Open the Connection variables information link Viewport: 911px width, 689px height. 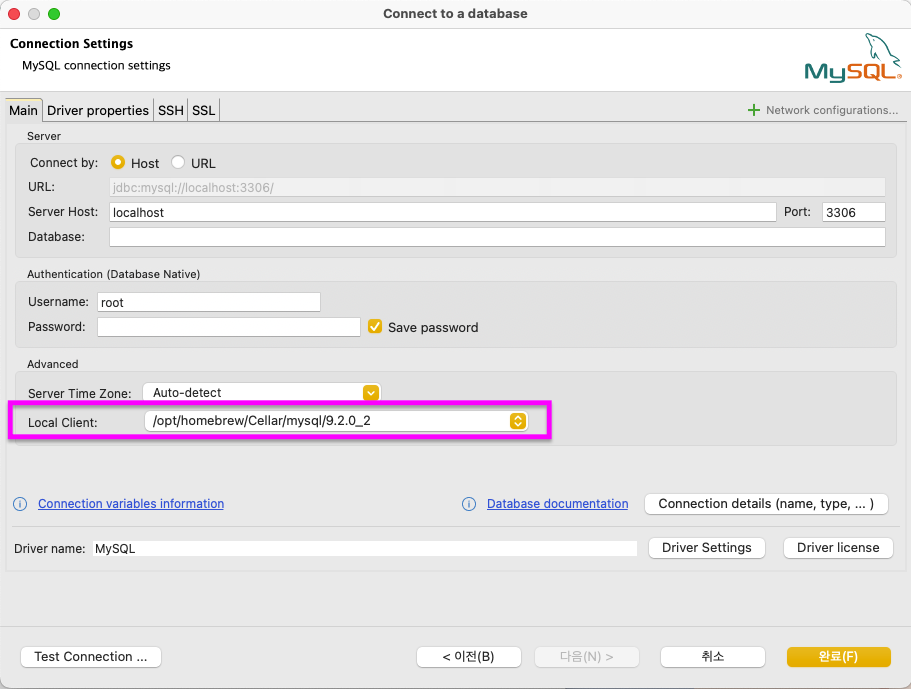(131, 504)
